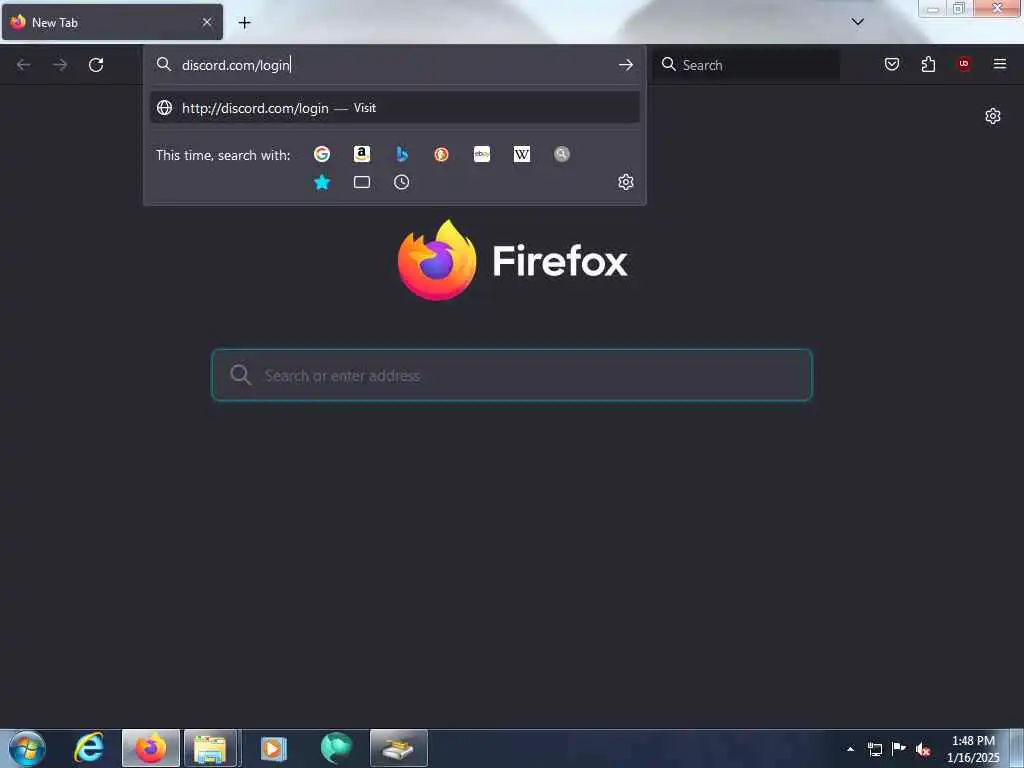1024x768 pixels.
Task: Search this time with Google
Action: 321,154
